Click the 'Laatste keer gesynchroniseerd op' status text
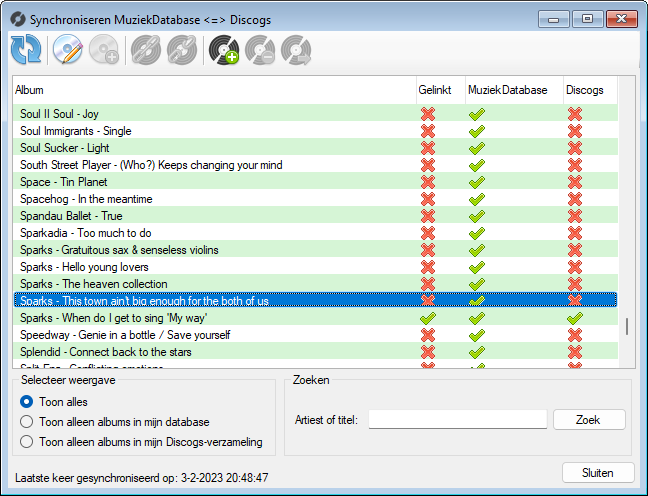 (142, 478)
